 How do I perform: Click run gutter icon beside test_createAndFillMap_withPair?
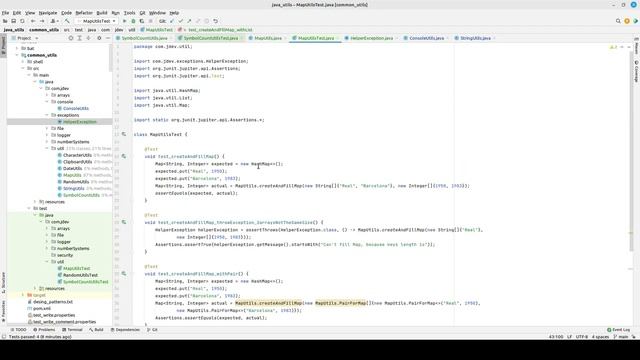124,274
